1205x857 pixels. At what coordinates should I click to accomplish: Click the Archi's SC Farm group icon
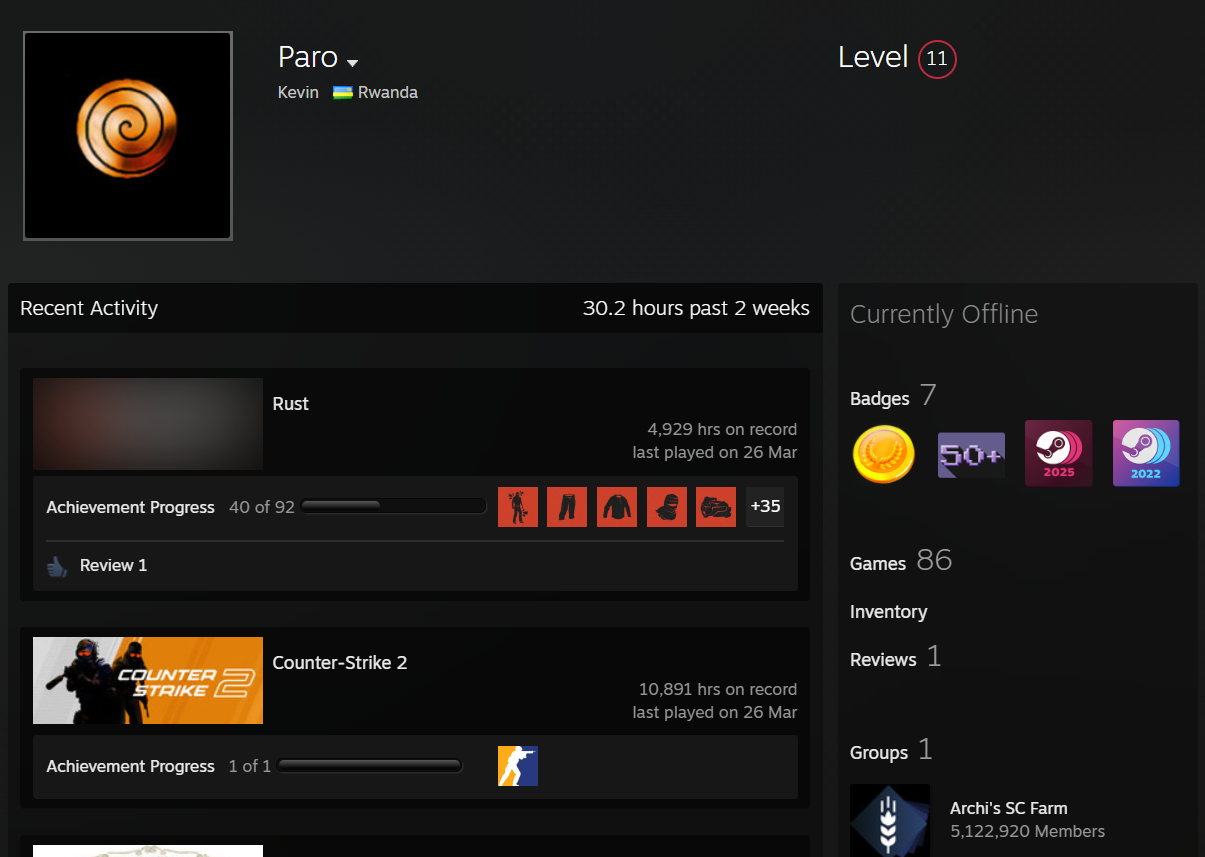(890, 820)
